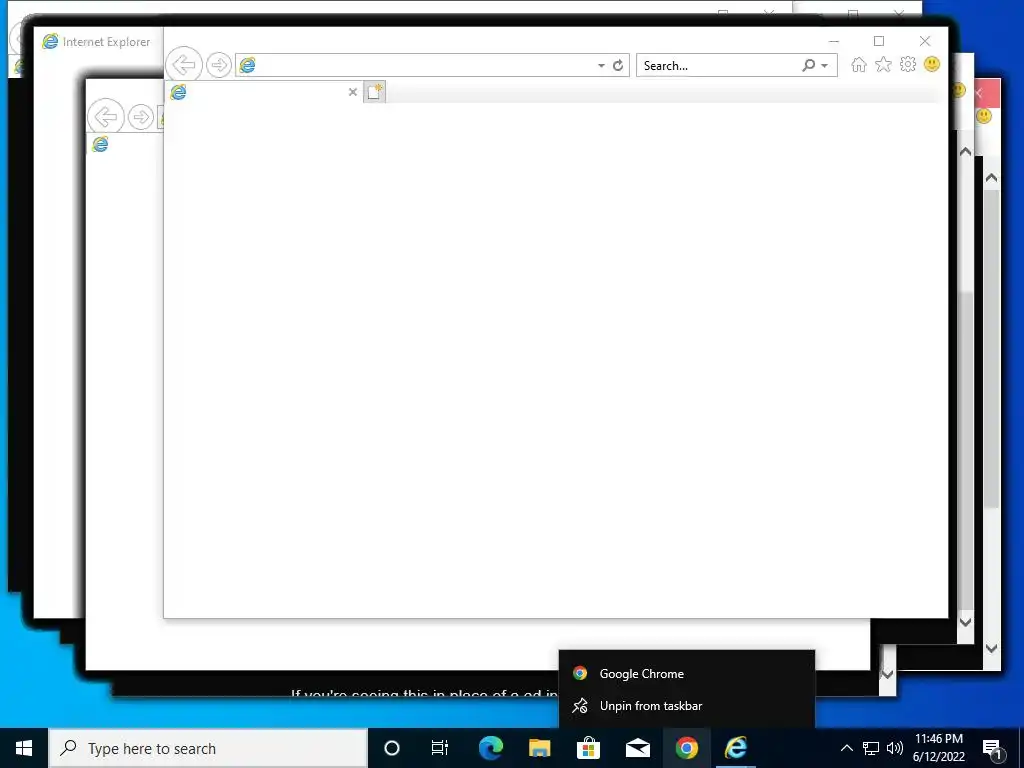Go to the Home page via the house icon
The width and height of the screenshot is (1024, 768).
pyautogui.click(x=859, y=64)
